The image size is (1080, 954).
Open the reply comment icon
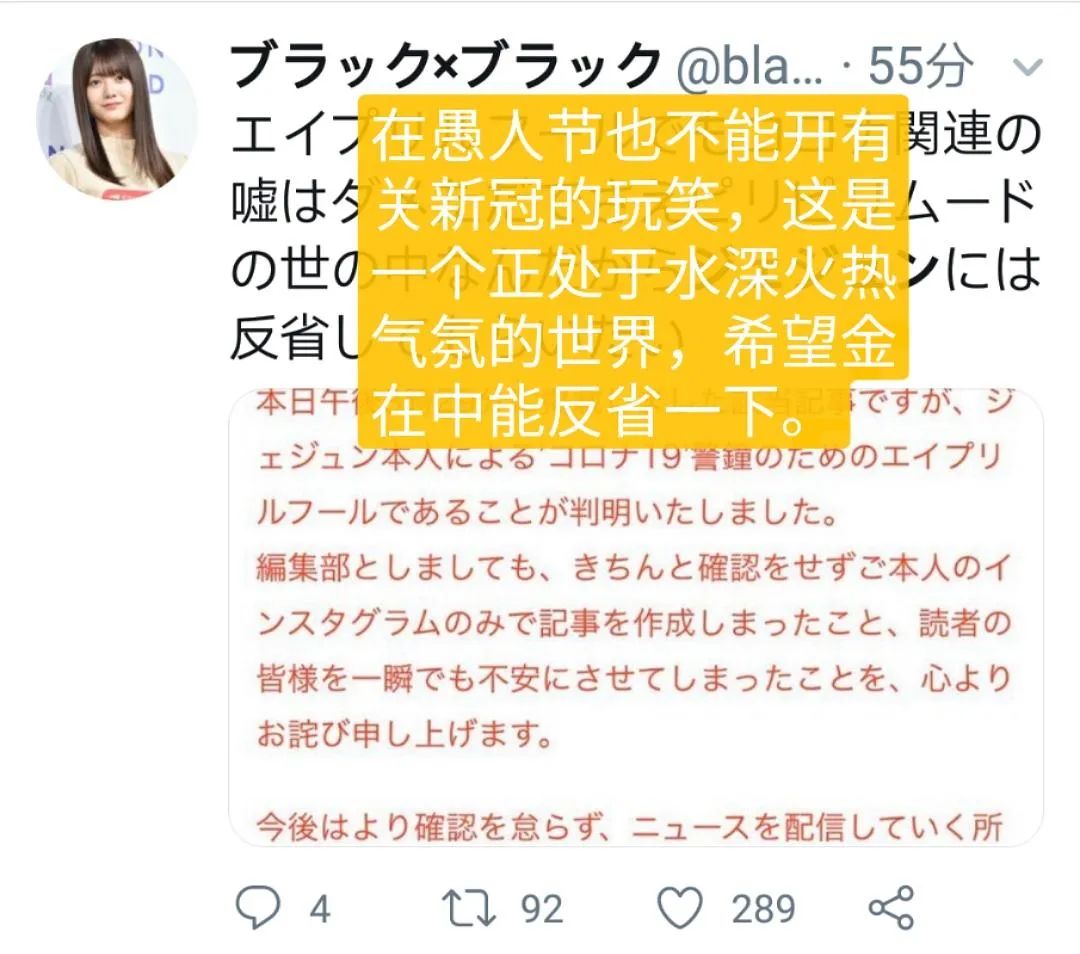click(258, 908)
